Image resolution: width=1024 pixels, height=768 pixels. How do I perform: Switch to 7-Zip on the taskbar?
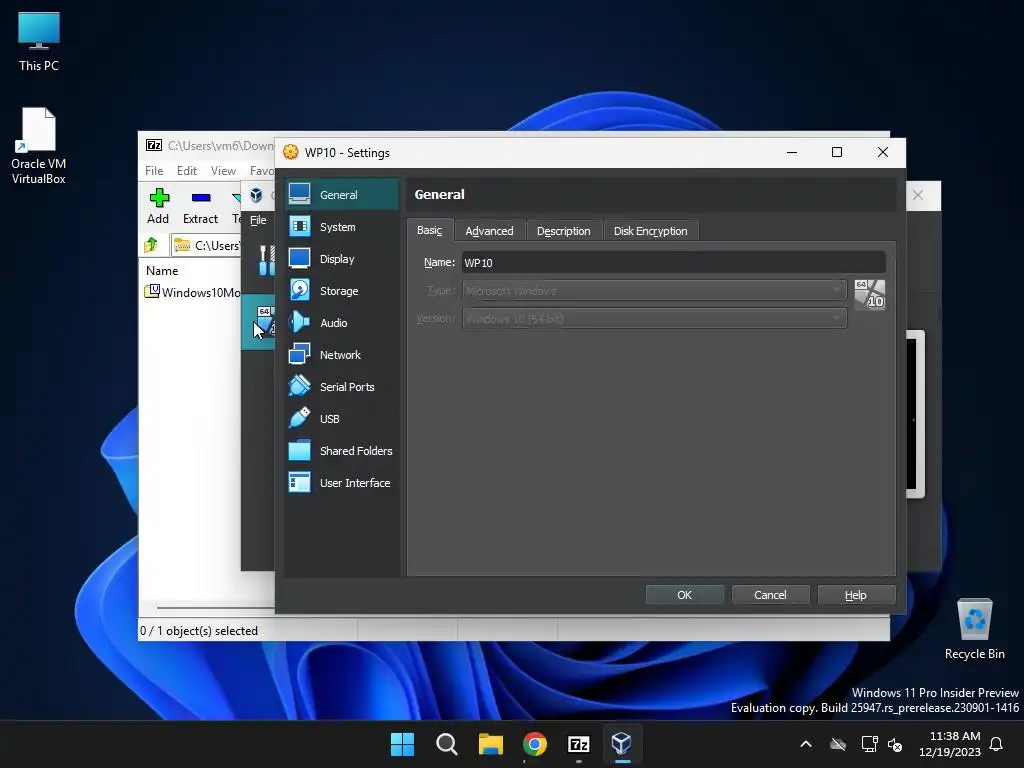tap(579, 744)
